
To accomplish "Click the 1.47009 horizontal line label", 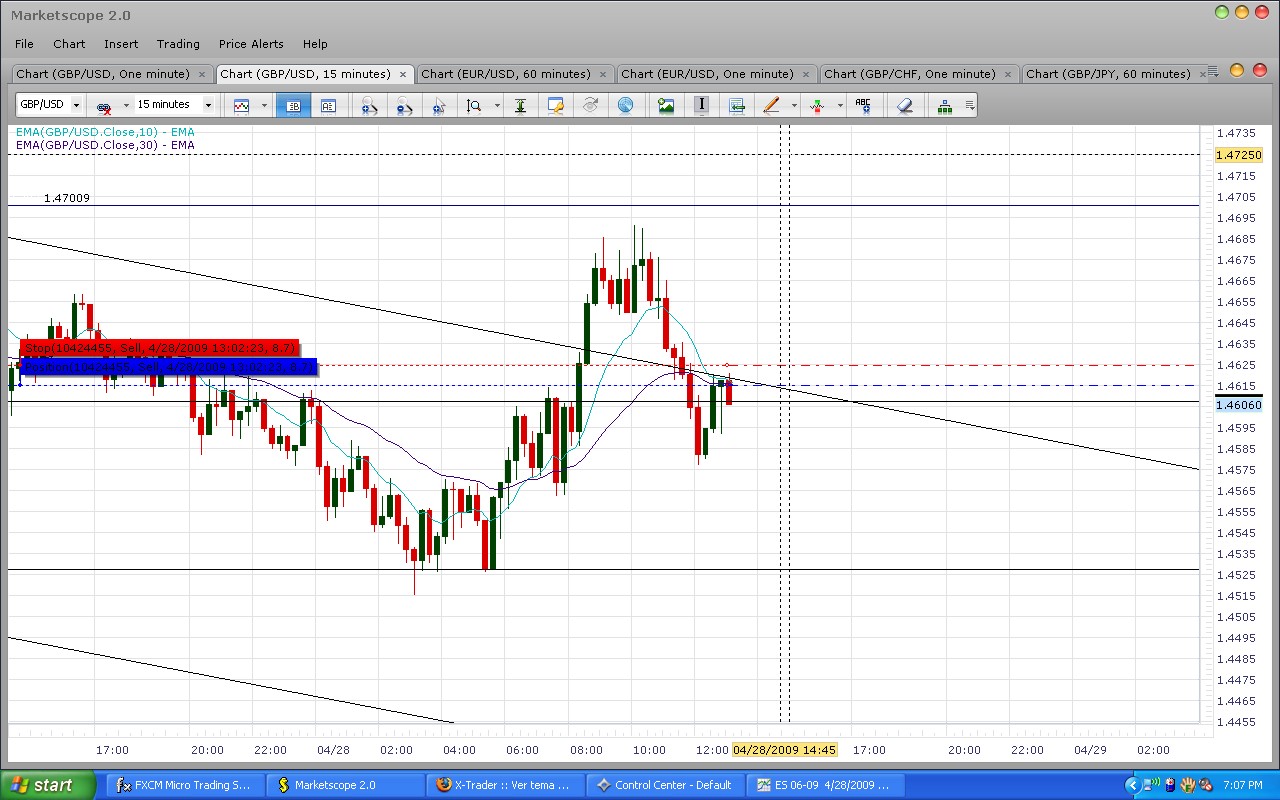I will (67, 198).
